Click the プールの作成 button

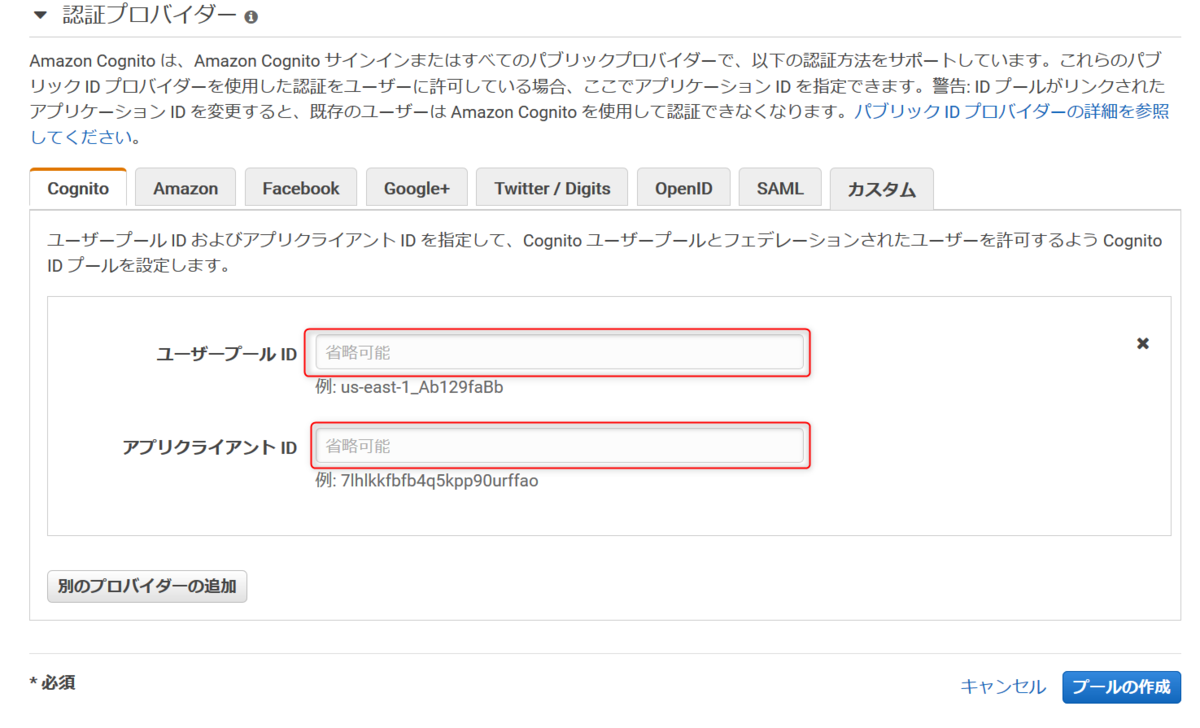[1121, 687]
